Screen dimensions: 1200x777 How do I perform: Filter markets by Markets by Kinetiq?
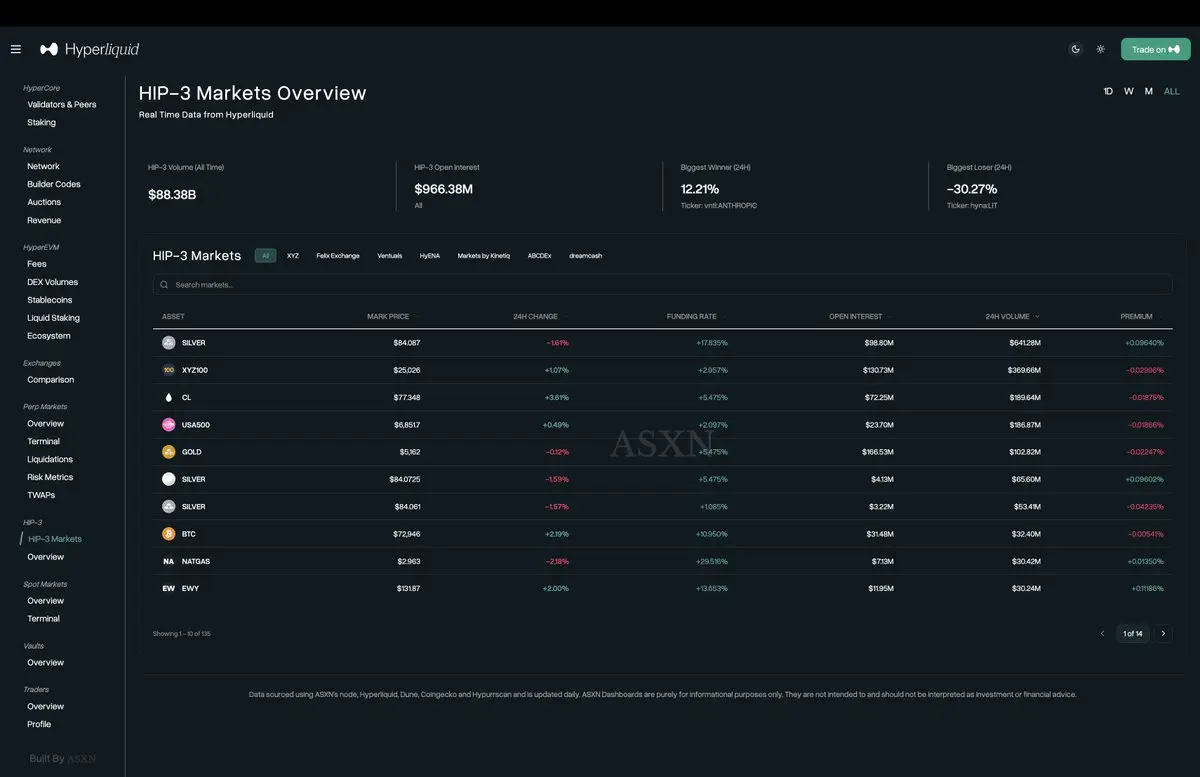(484, 255)
